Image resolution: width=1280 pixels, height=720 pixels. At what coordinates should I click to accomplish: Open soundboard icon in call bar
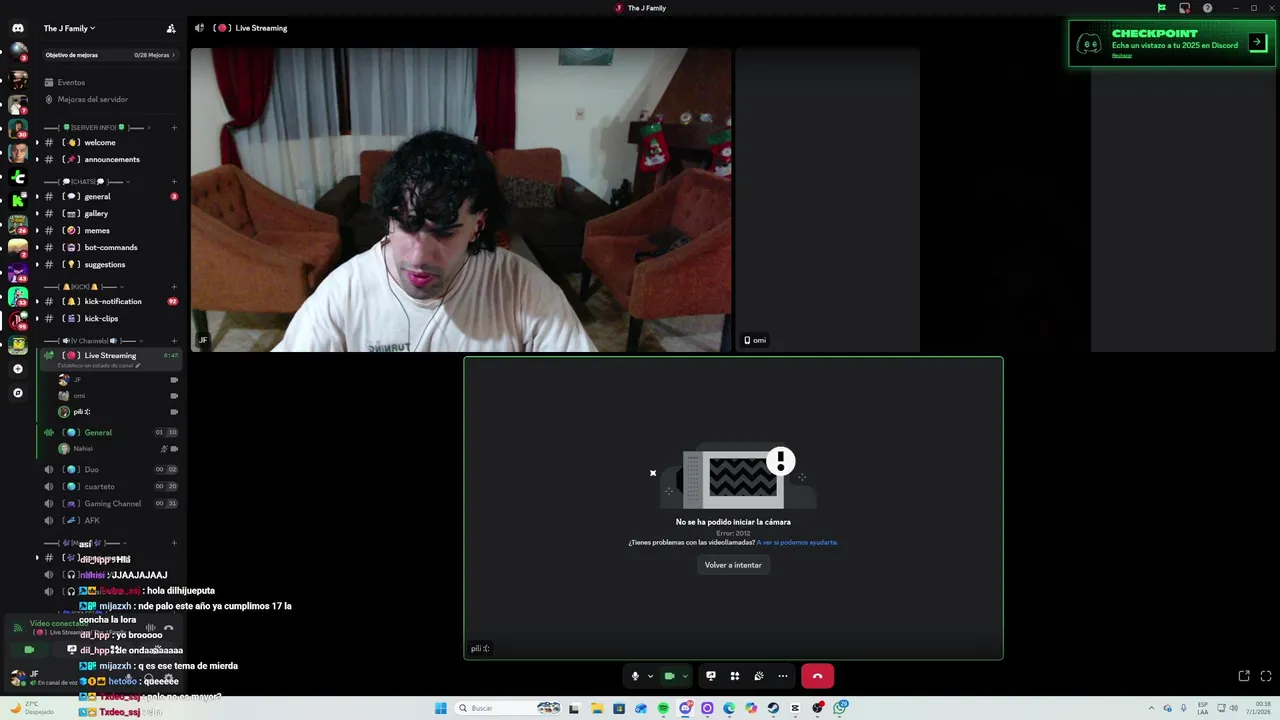tap(759, 676)
